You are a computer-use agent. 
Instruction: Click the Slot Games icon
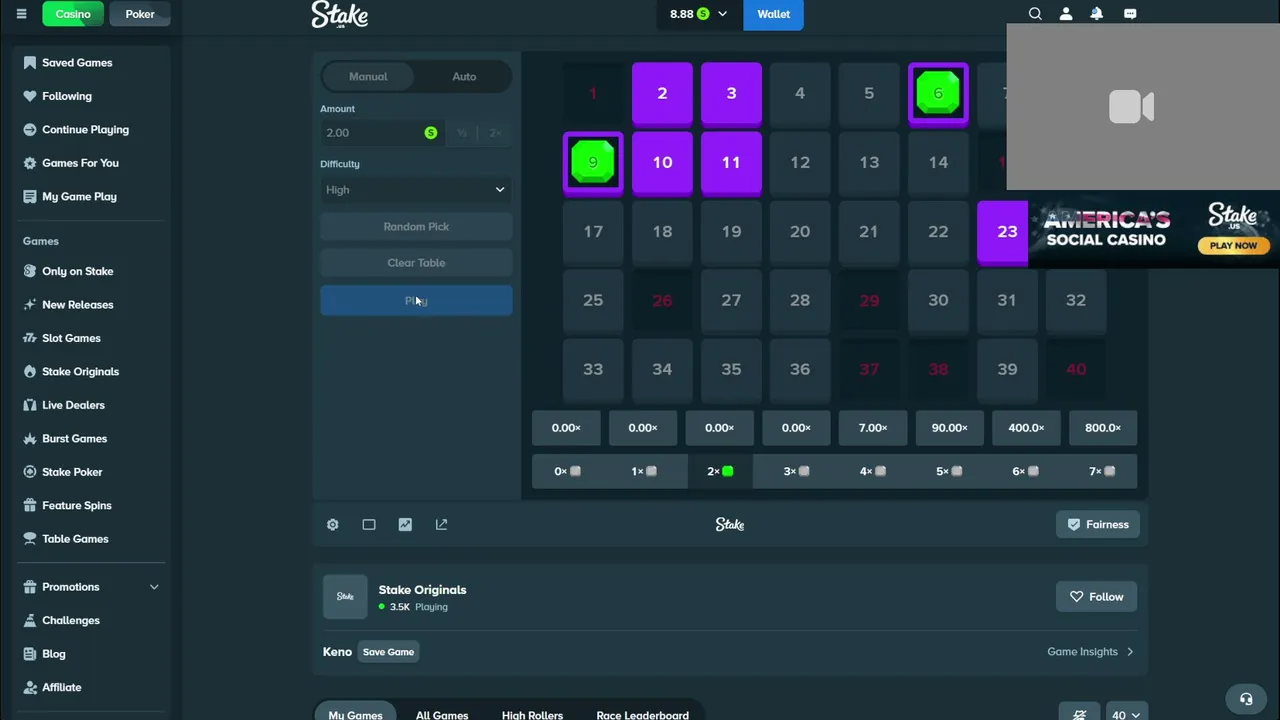pos(30,338)
